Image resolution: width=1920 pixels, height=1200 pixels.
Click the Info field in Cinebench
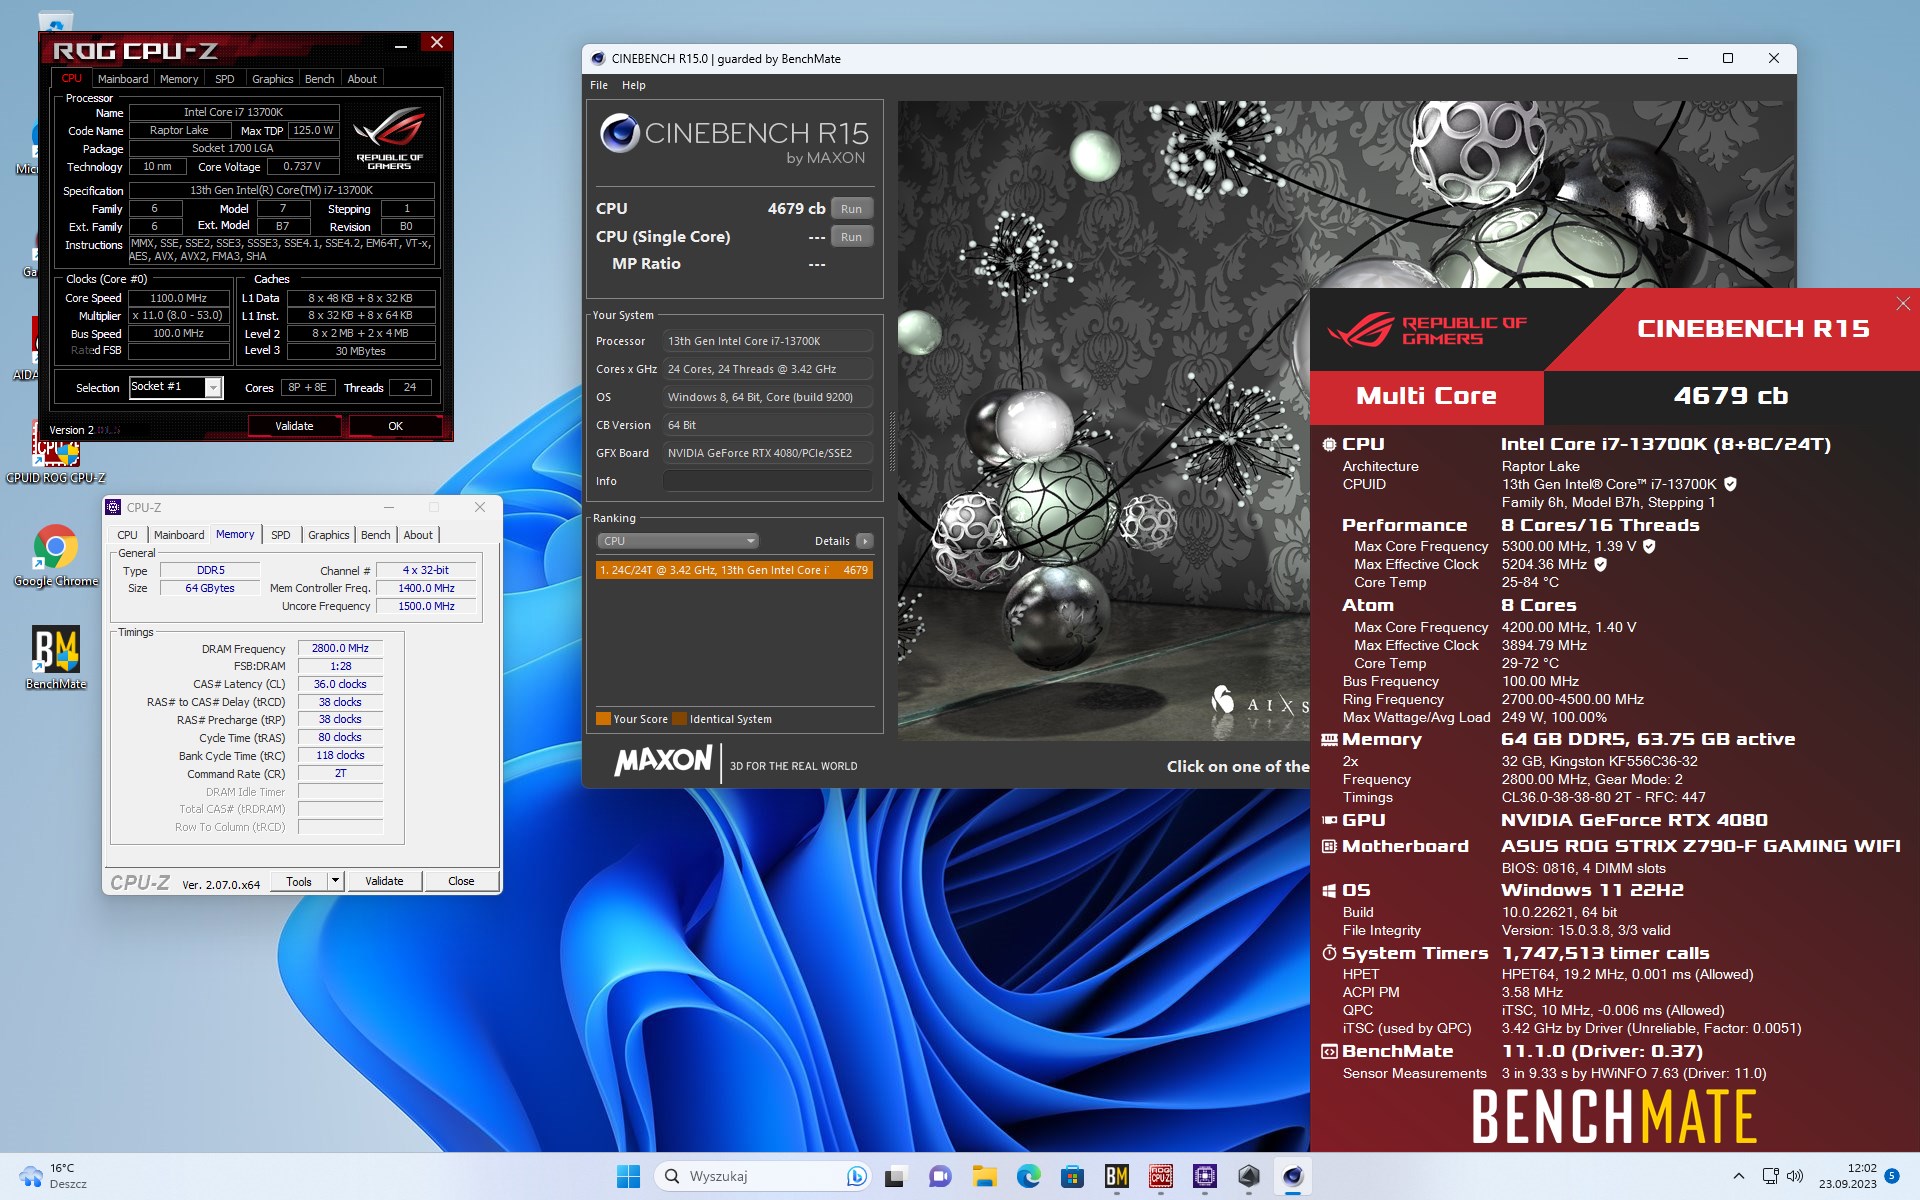click(767, 481)
